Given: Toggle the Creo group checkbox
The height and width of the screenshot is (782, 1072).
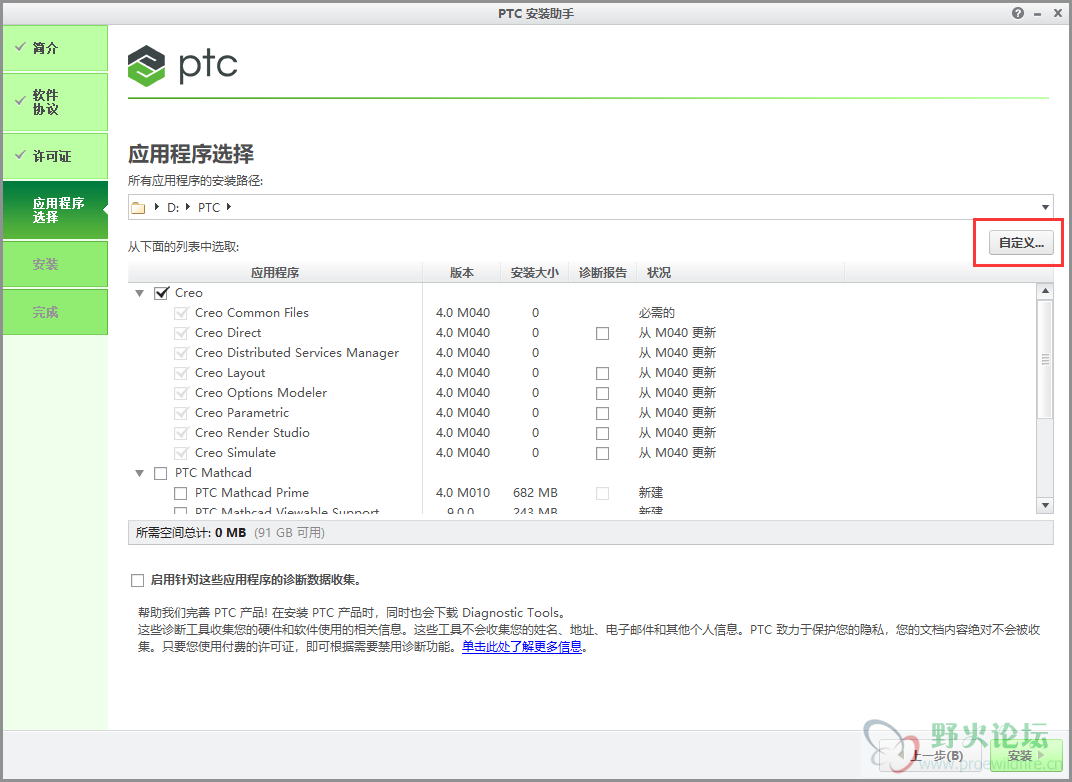Looking at the screenshot, I should [161, 293].
